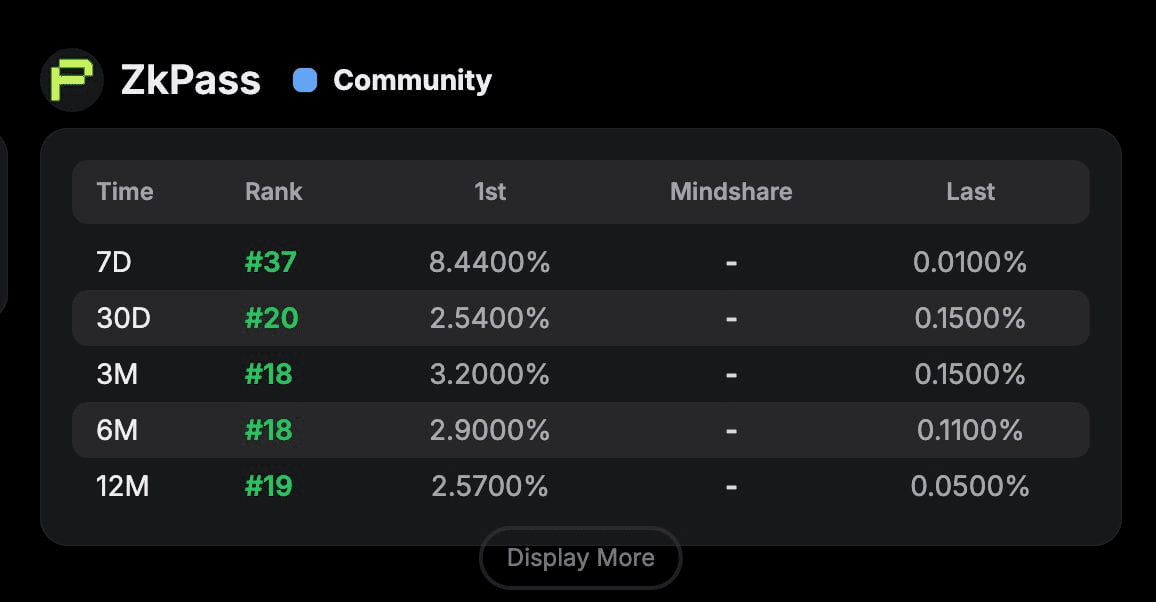
Task: Click the #19 rank value
Action: pyautogui.click(x=269, y=486)
